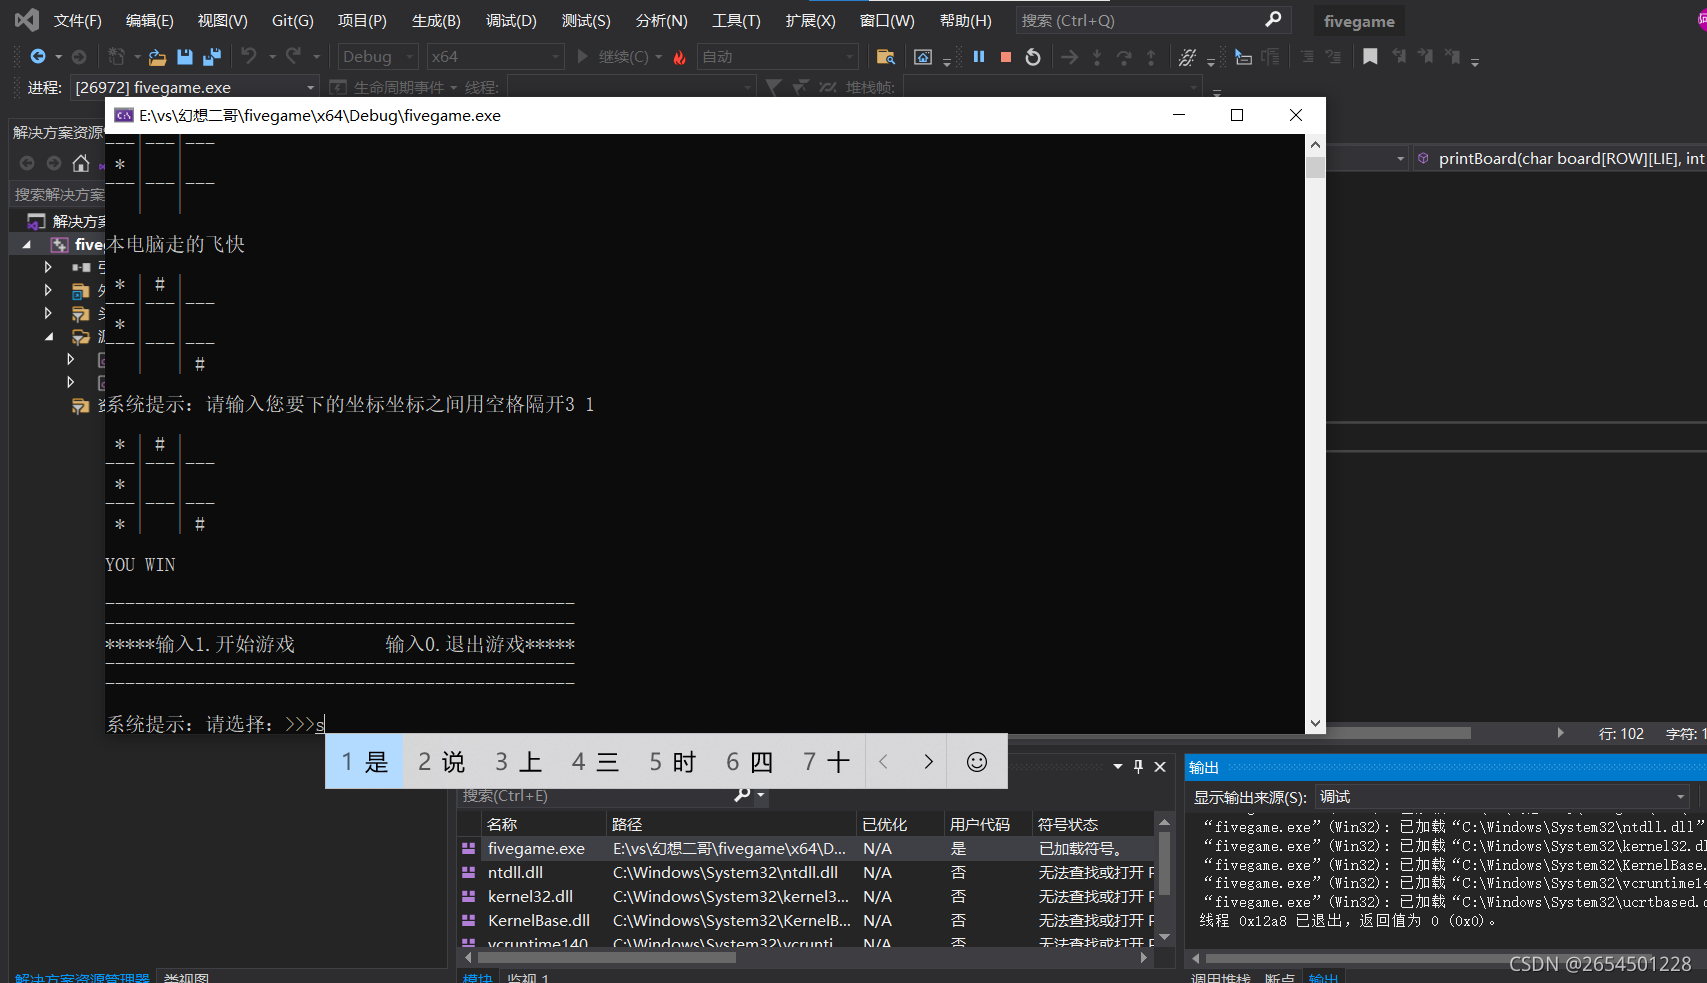Open the 工具(T) menu

click(x=736, y=20)
